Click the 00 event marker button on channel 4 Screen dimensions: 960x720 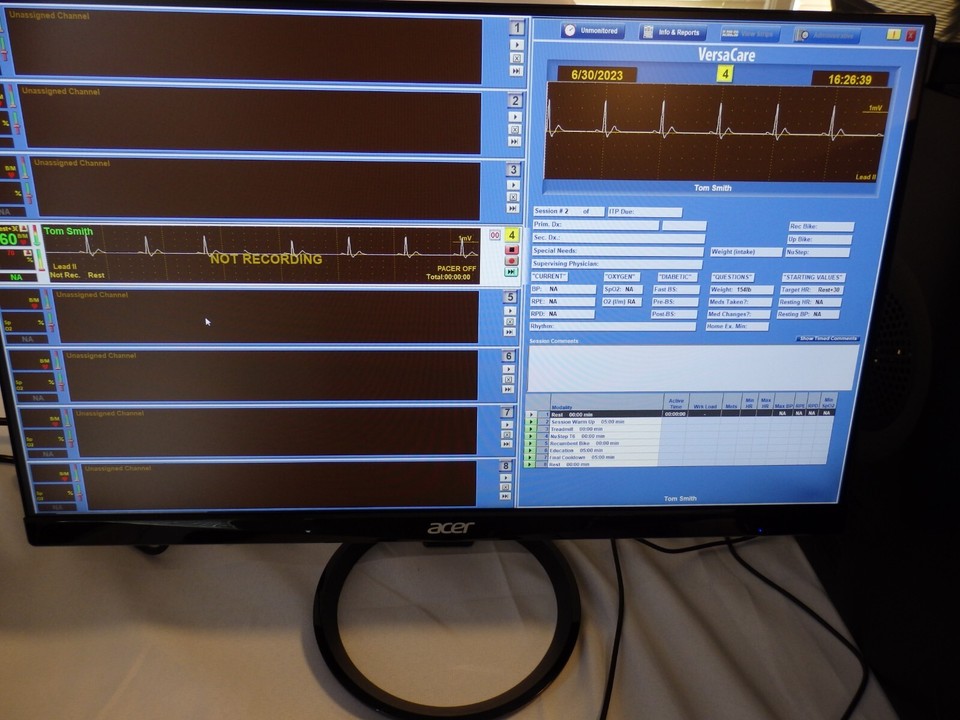(496, 235)
